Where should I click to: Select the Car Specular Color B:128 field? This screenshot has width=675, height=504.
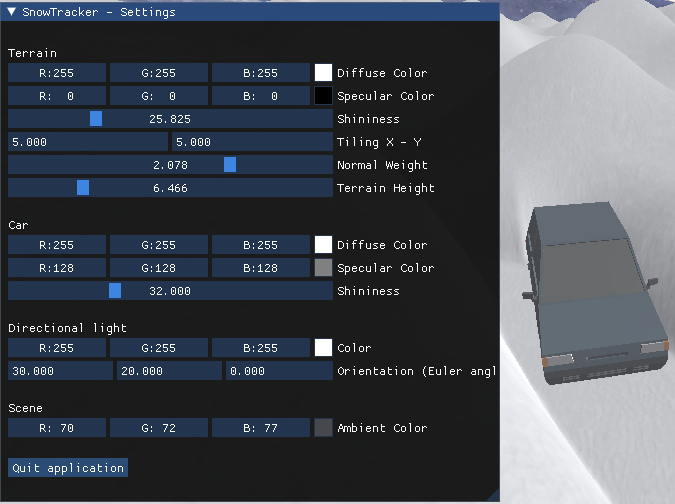(261, 268)
